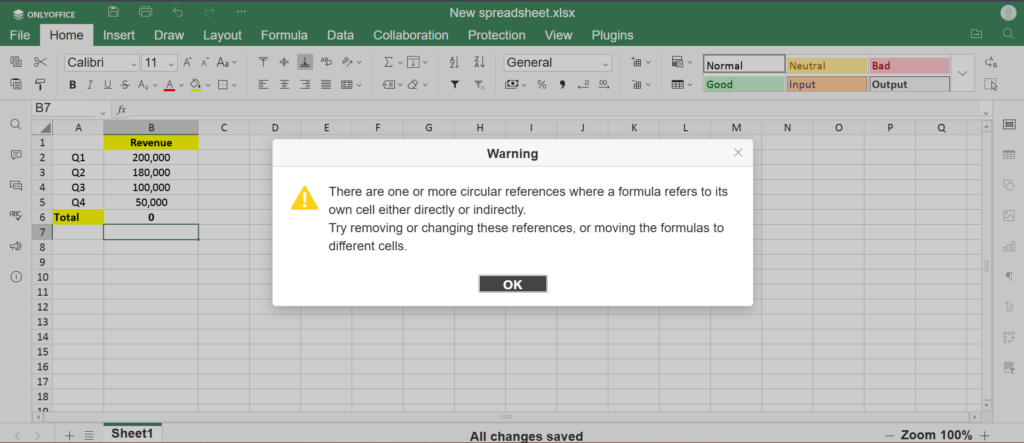Click OK in the circular reference warning

click(512, 284)
